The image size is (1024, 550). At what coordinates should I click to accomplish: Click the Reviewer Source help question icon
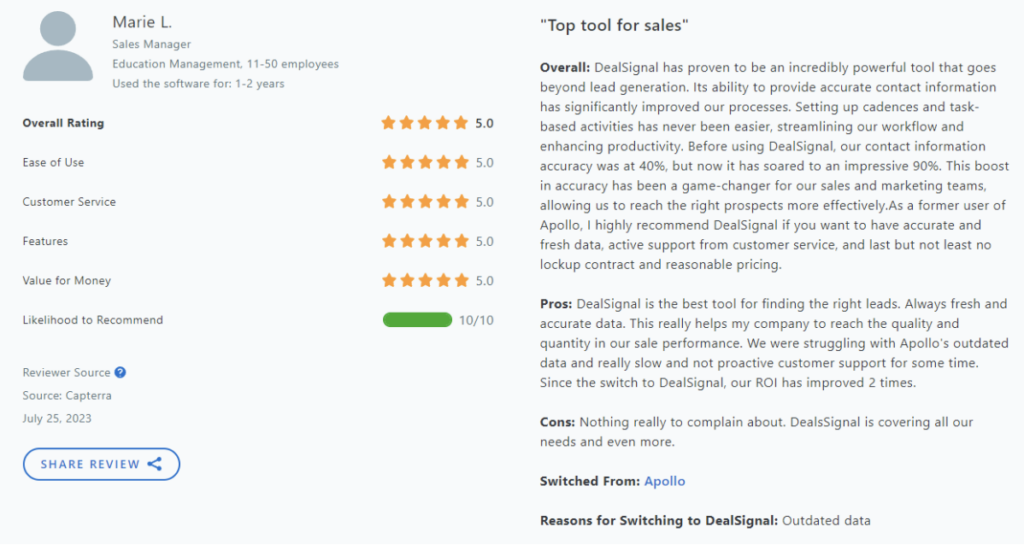click(x=120, y=372)
